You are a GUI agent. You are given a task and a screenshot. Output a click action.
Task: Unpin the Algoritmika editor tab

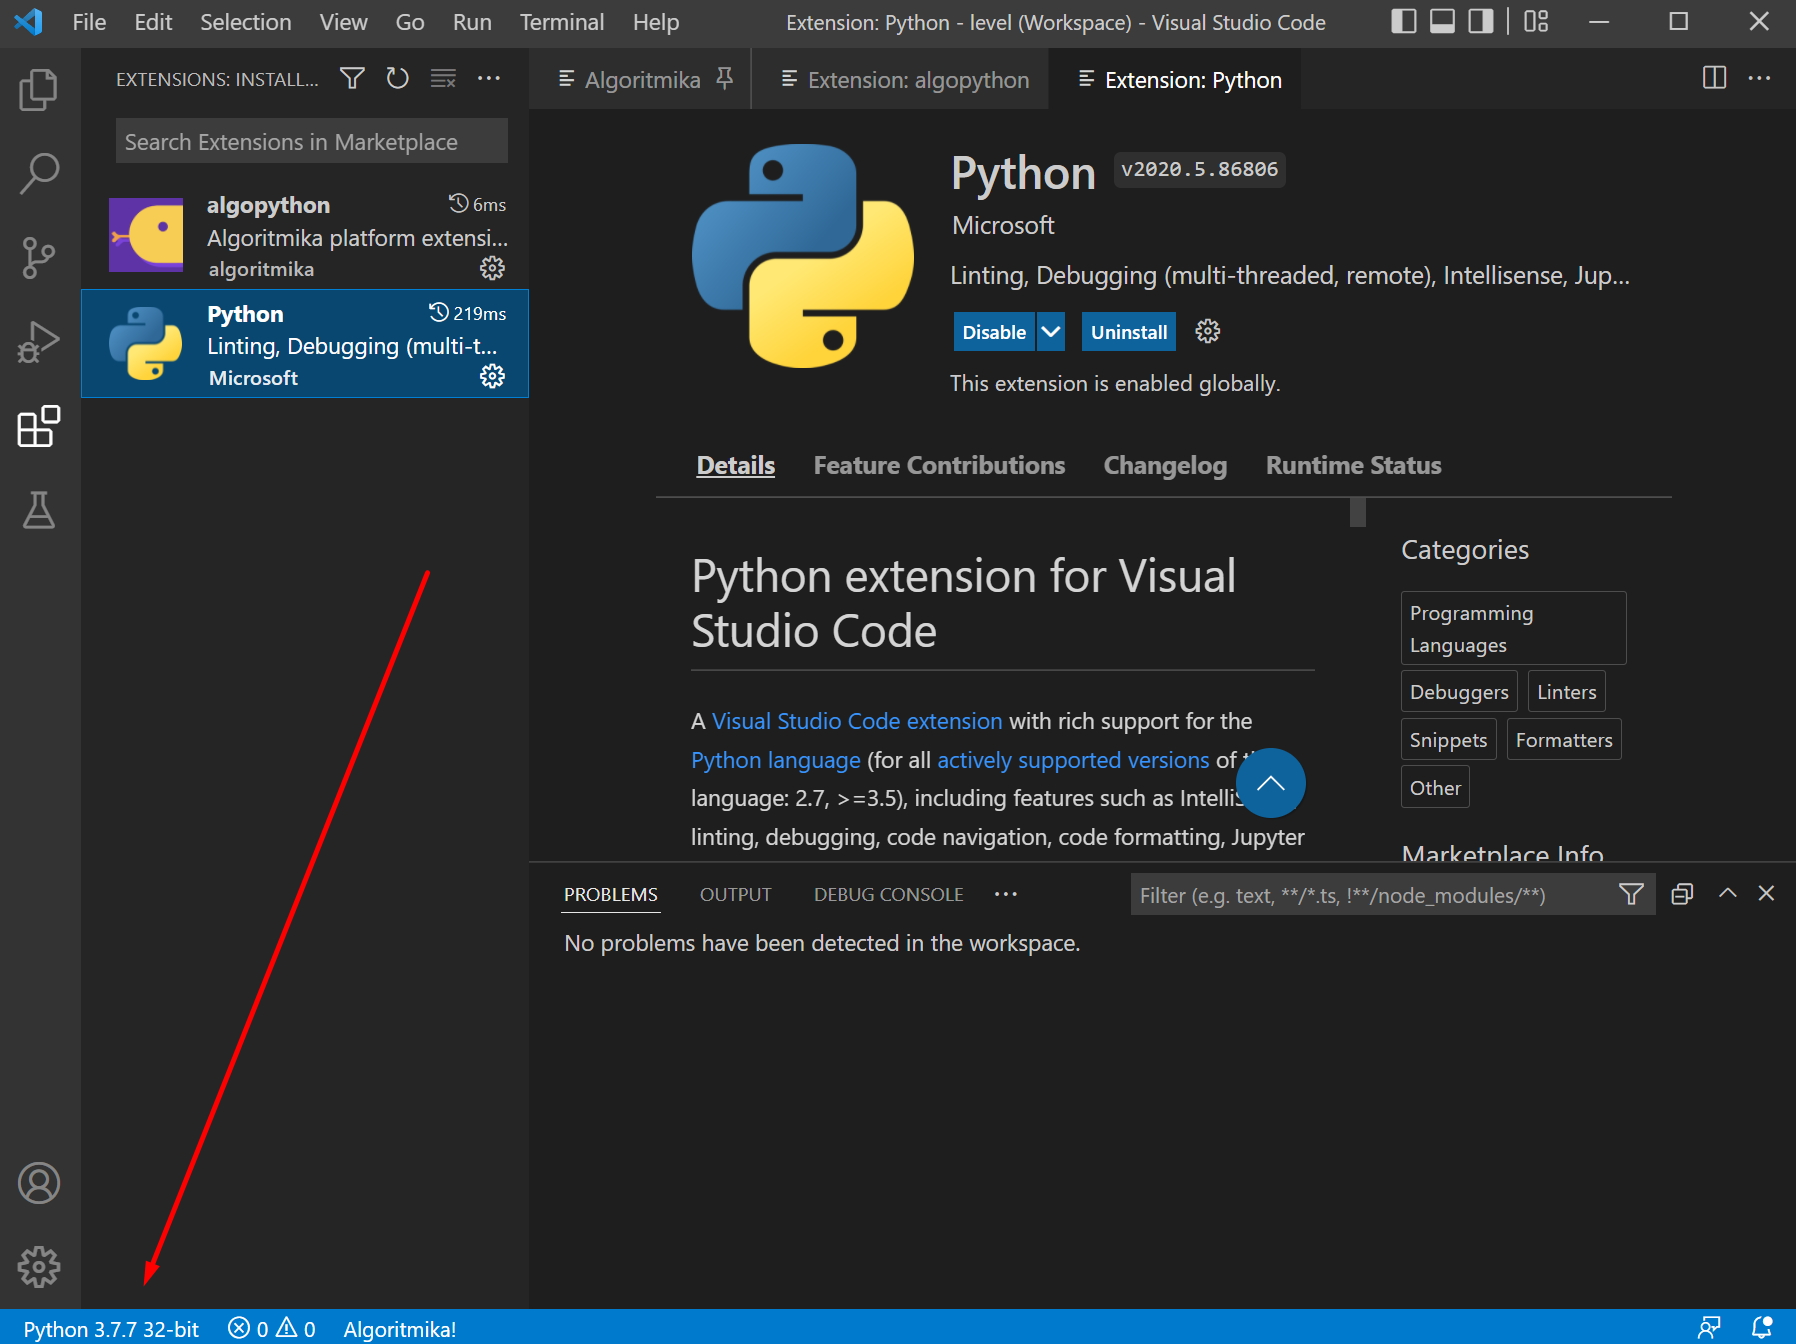[x=725, y=78]
